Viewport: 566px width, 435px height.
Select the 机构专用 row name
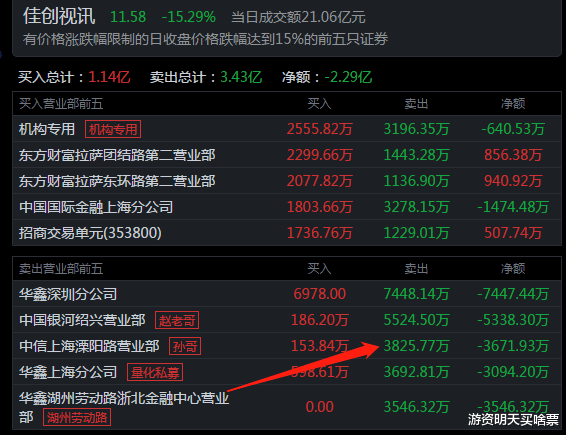click(x=47, y=129)
